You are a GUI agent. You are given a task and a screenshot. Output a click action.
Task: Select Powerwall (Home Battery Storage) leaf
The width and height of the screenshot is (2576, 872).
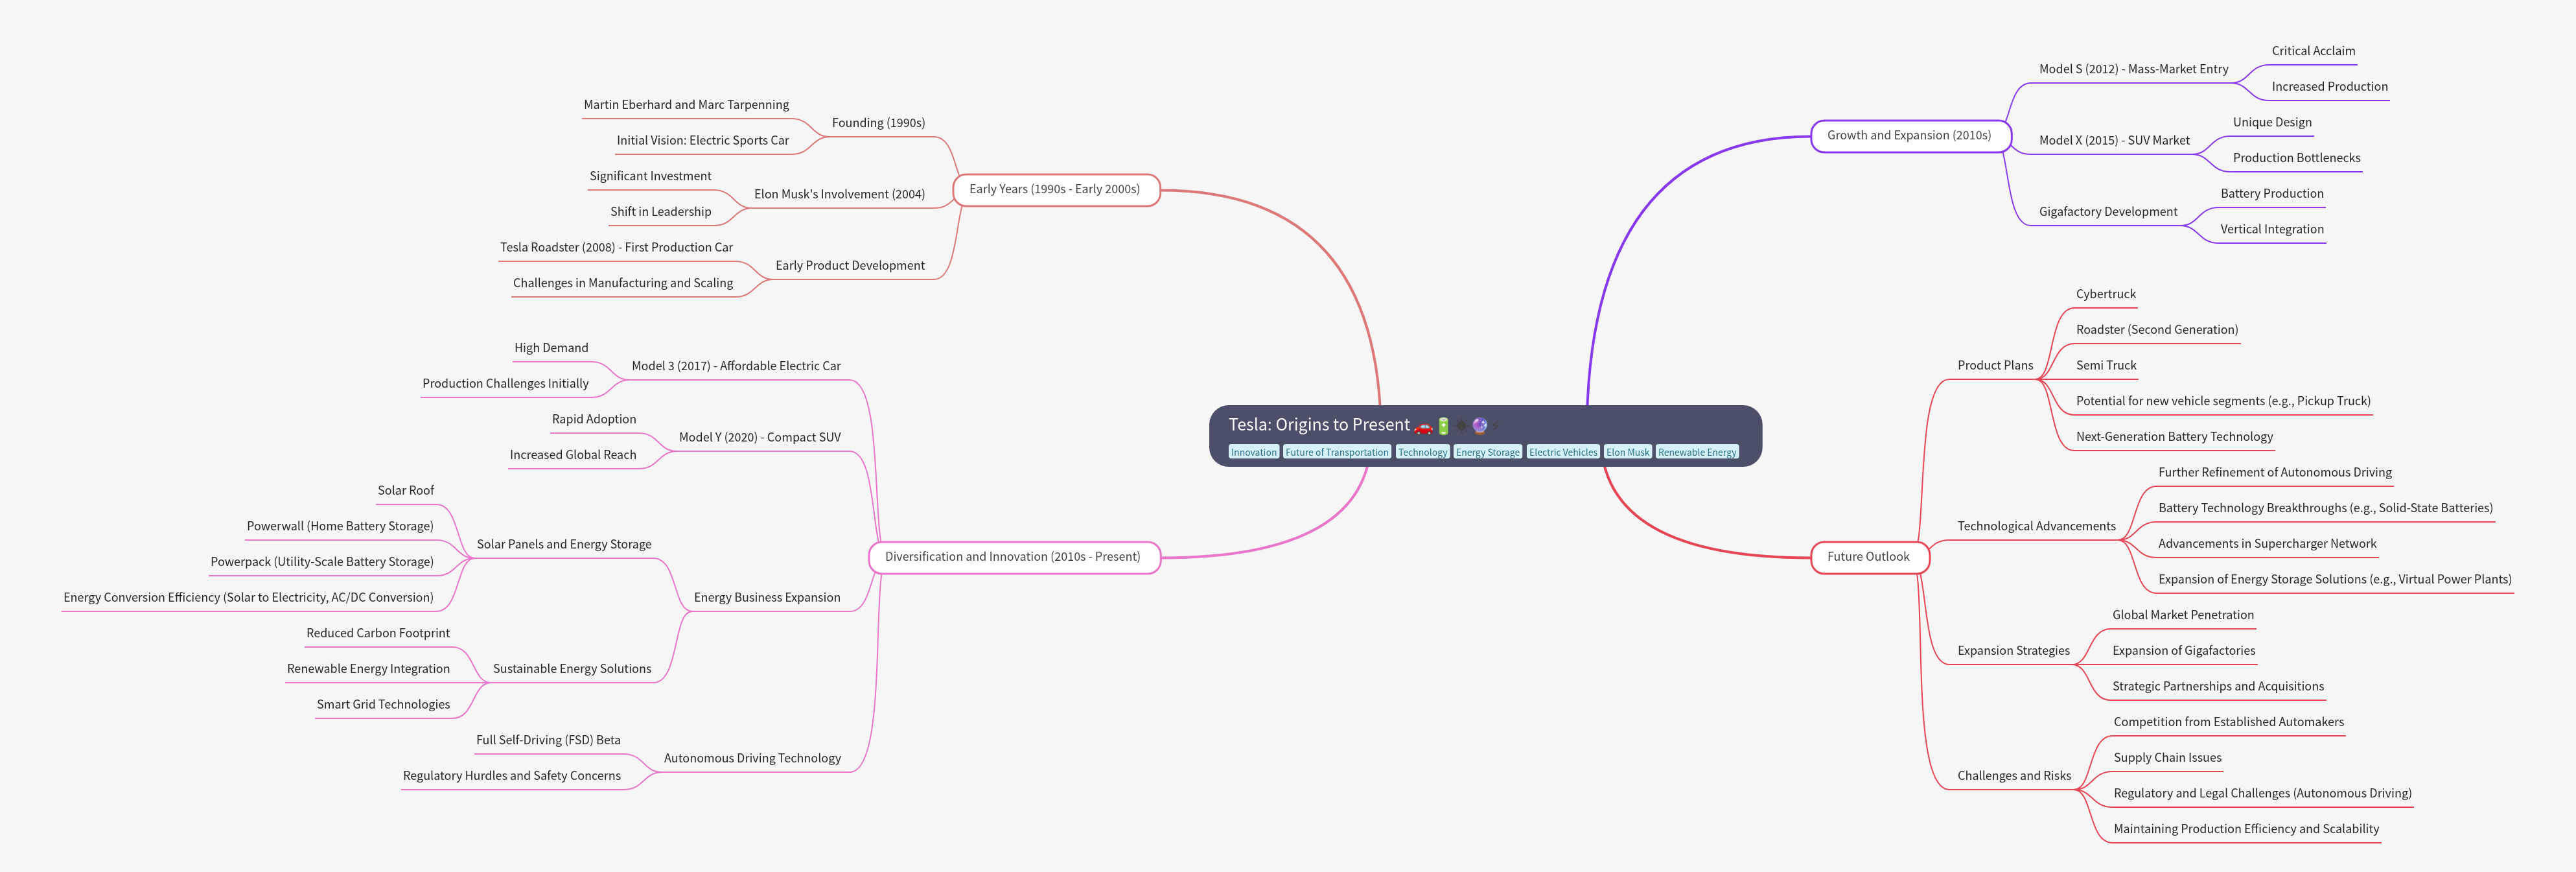[340, 526]
